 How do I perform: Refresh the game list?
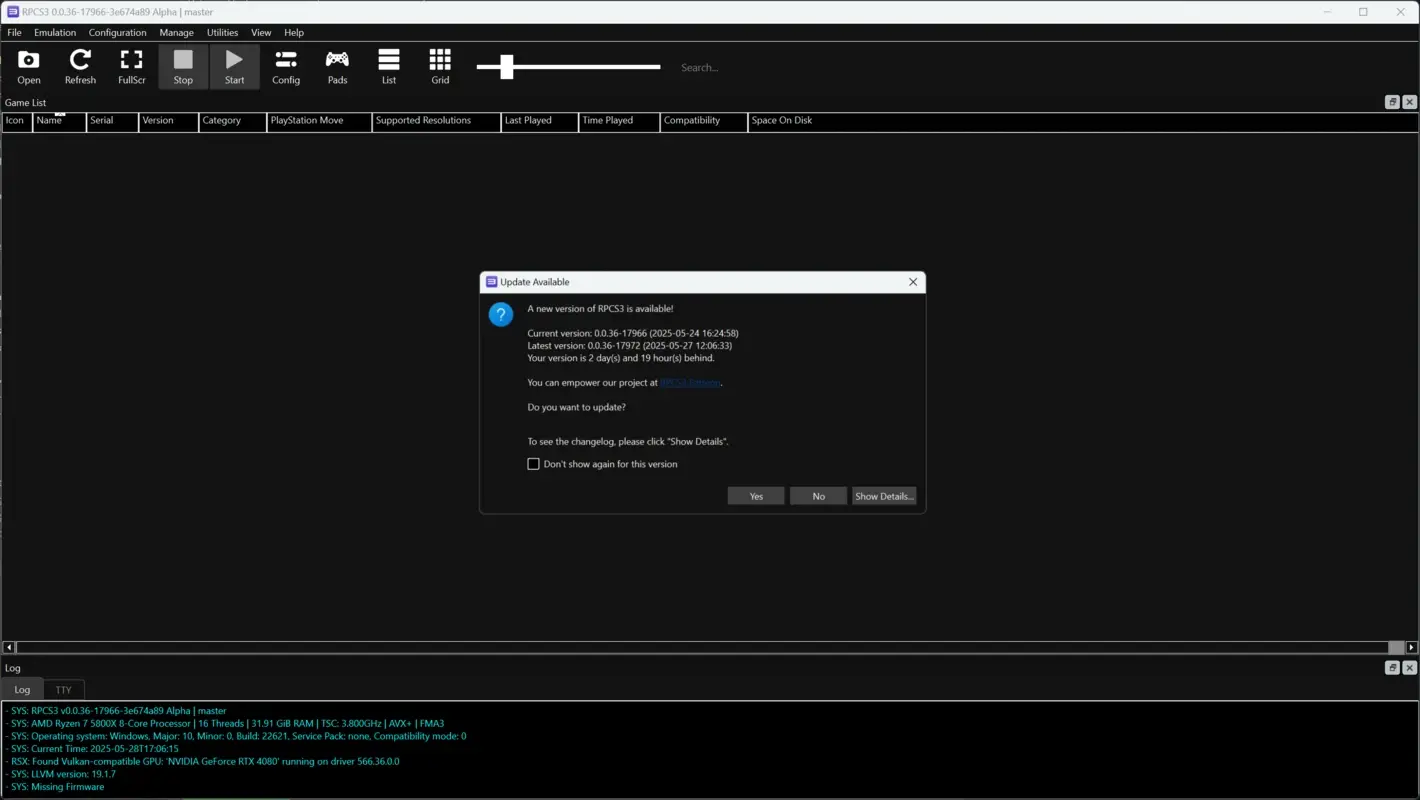coord(80,66)
